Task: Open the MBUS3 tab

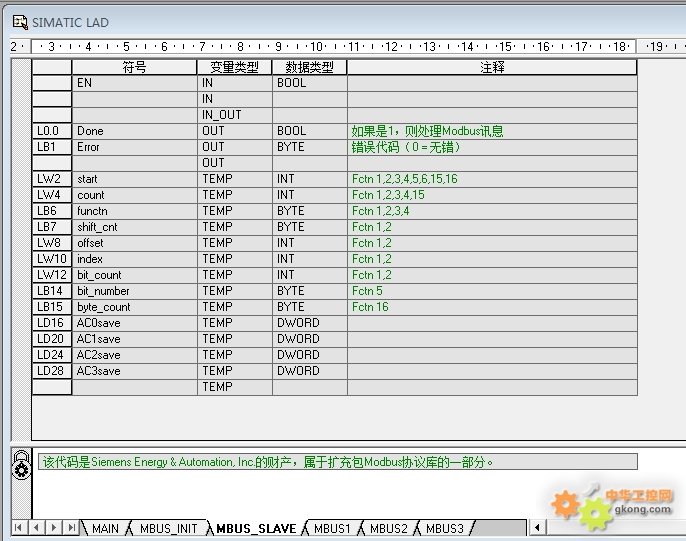Action: pyautogui.click(x=444, y=528)
